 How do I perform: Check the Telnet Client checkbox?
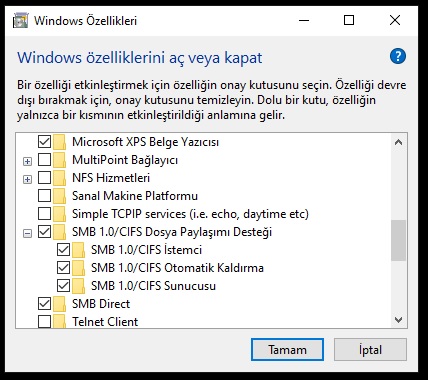click(44, 322)
